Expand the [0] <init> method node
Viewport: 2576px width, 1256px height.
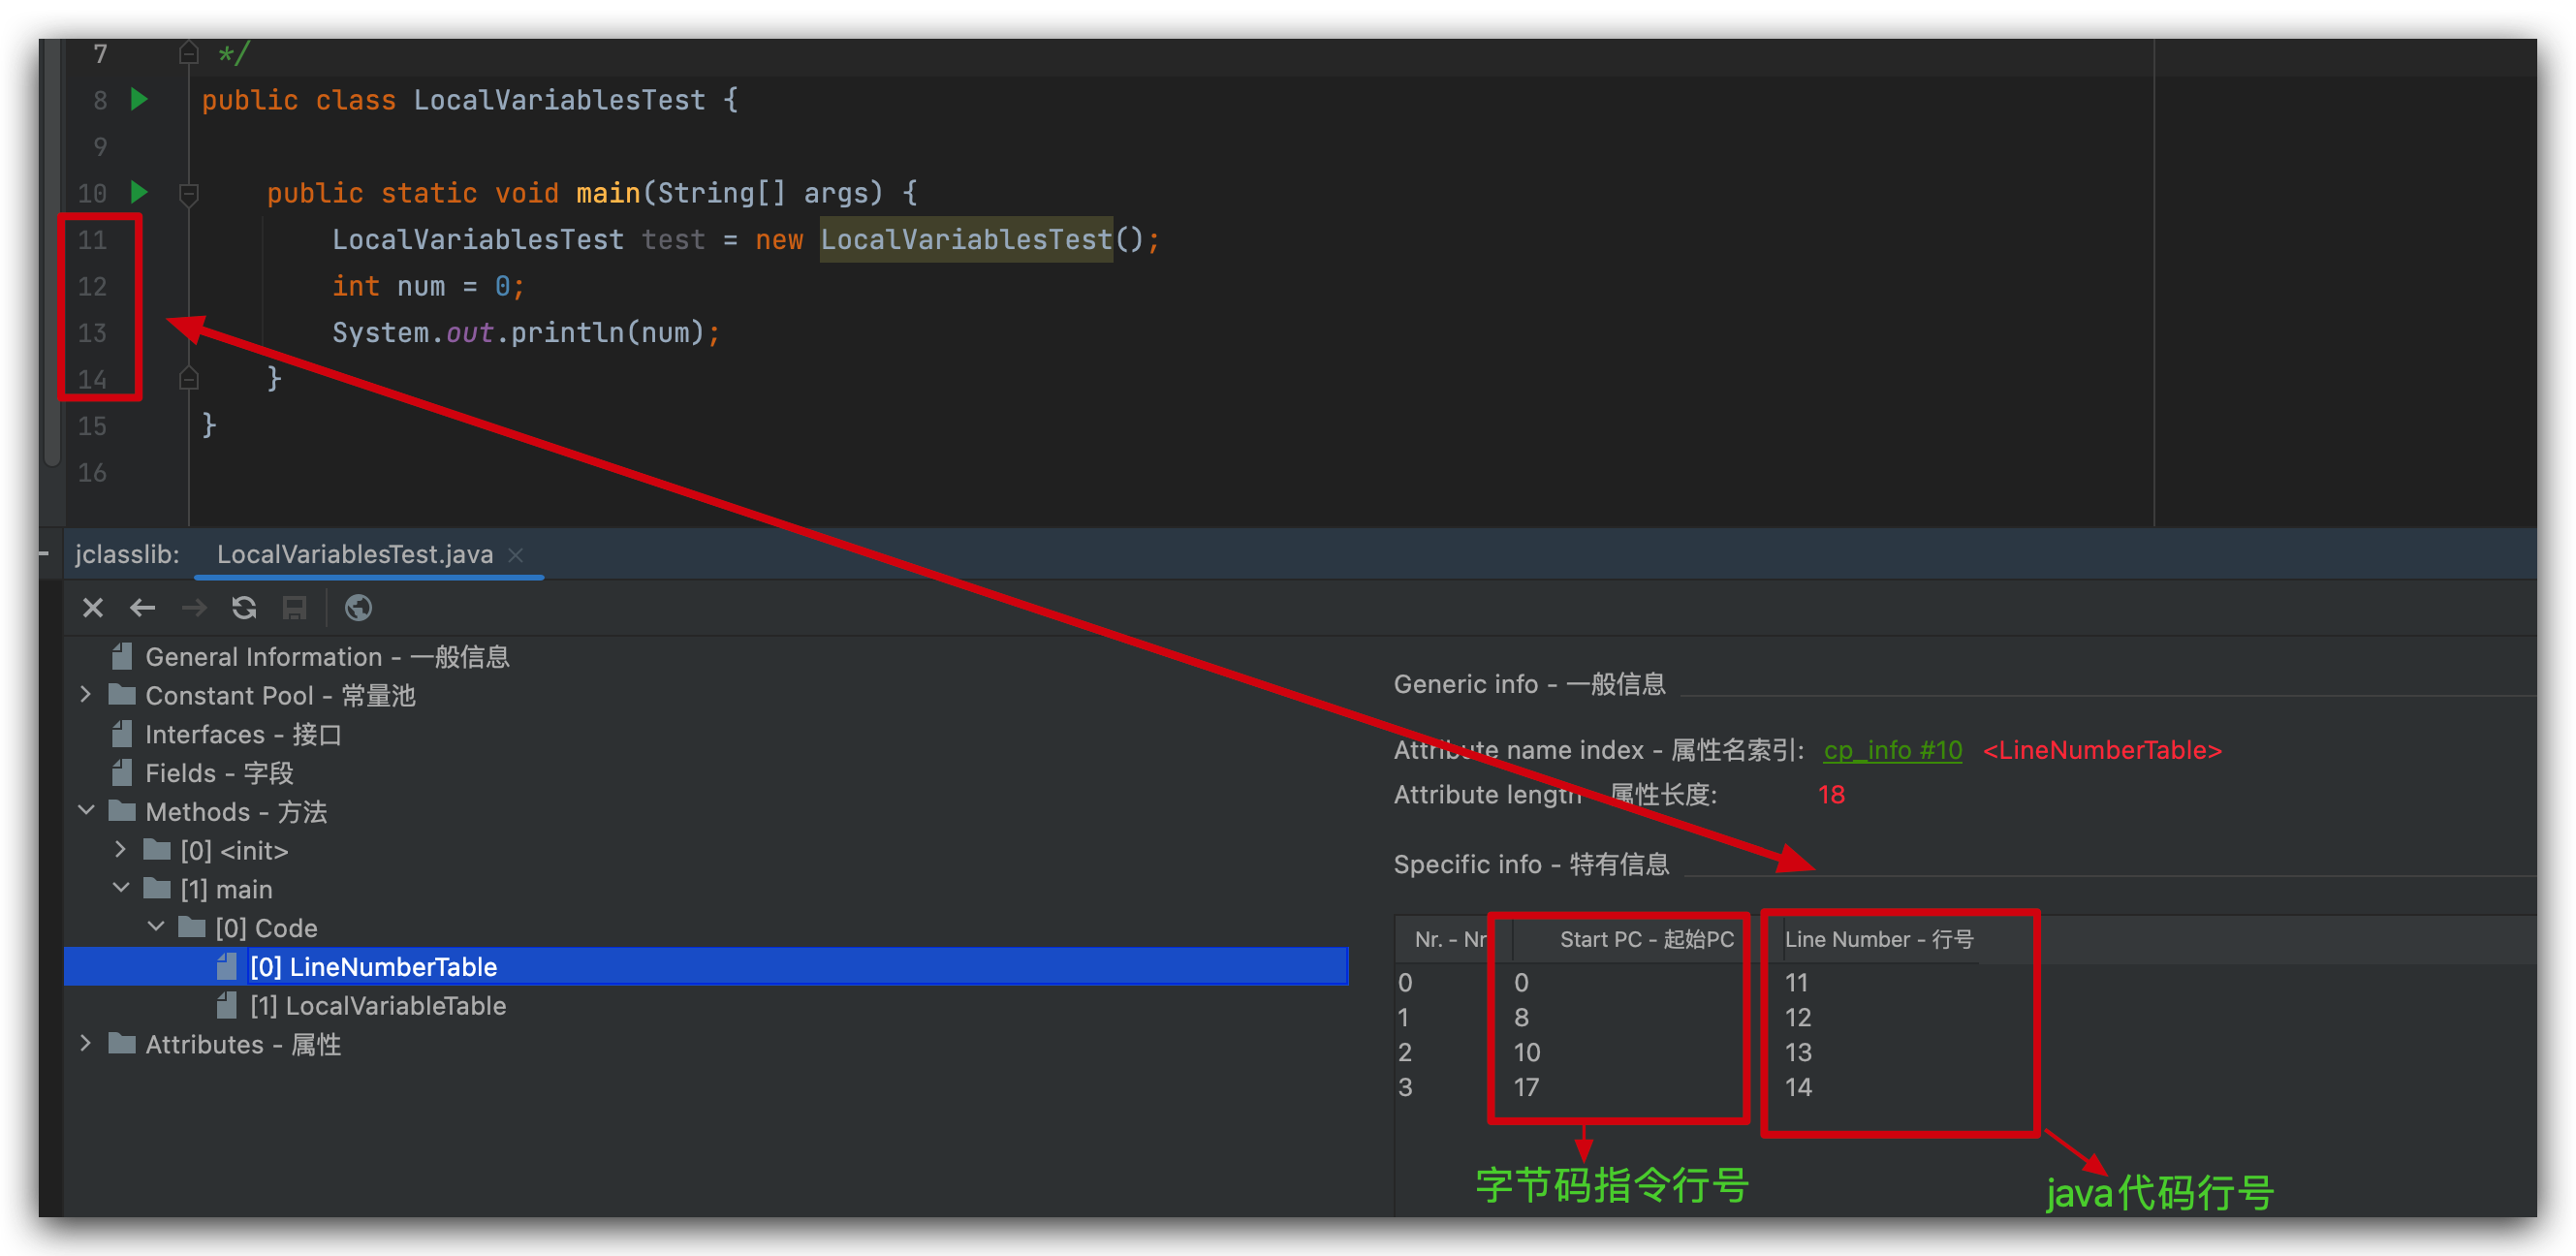tap(121, 849)
